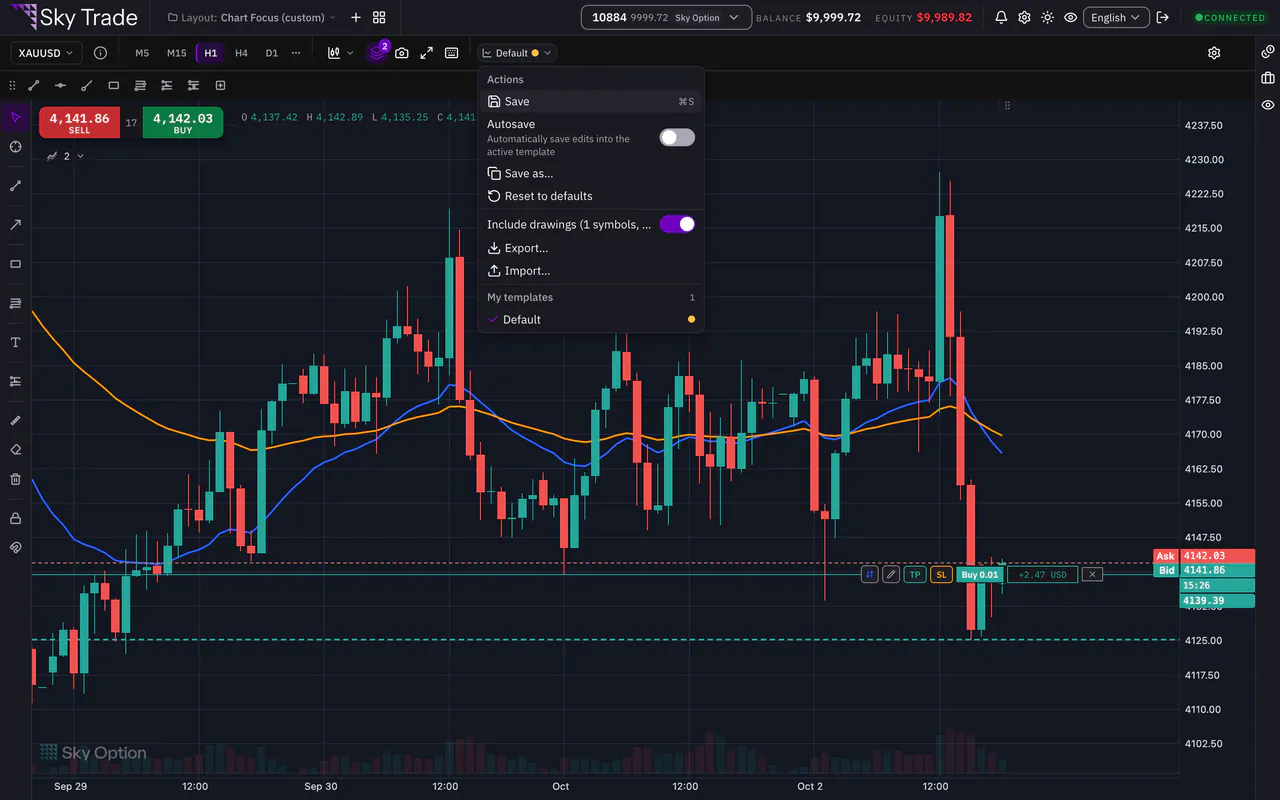Toggle the eye icon on right sidebar
Screen dimensions: 1280x800
pos(1268,105)
